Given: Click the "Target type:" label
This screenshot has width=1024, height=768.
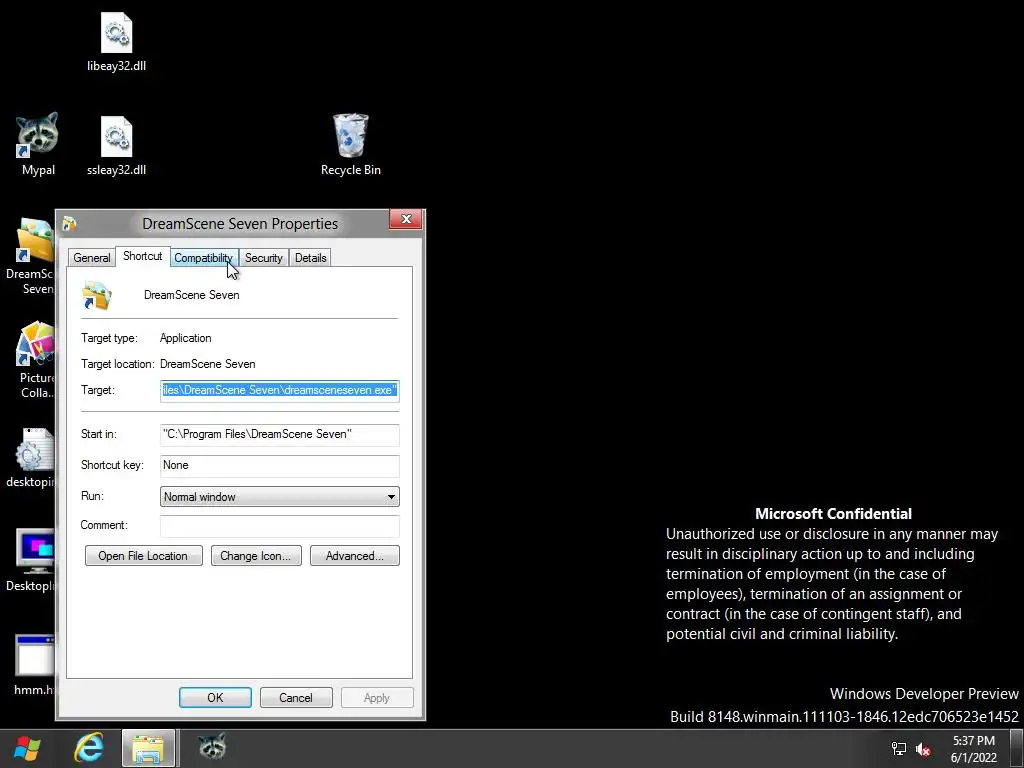Looking at the screenshot, I should 110,338.
